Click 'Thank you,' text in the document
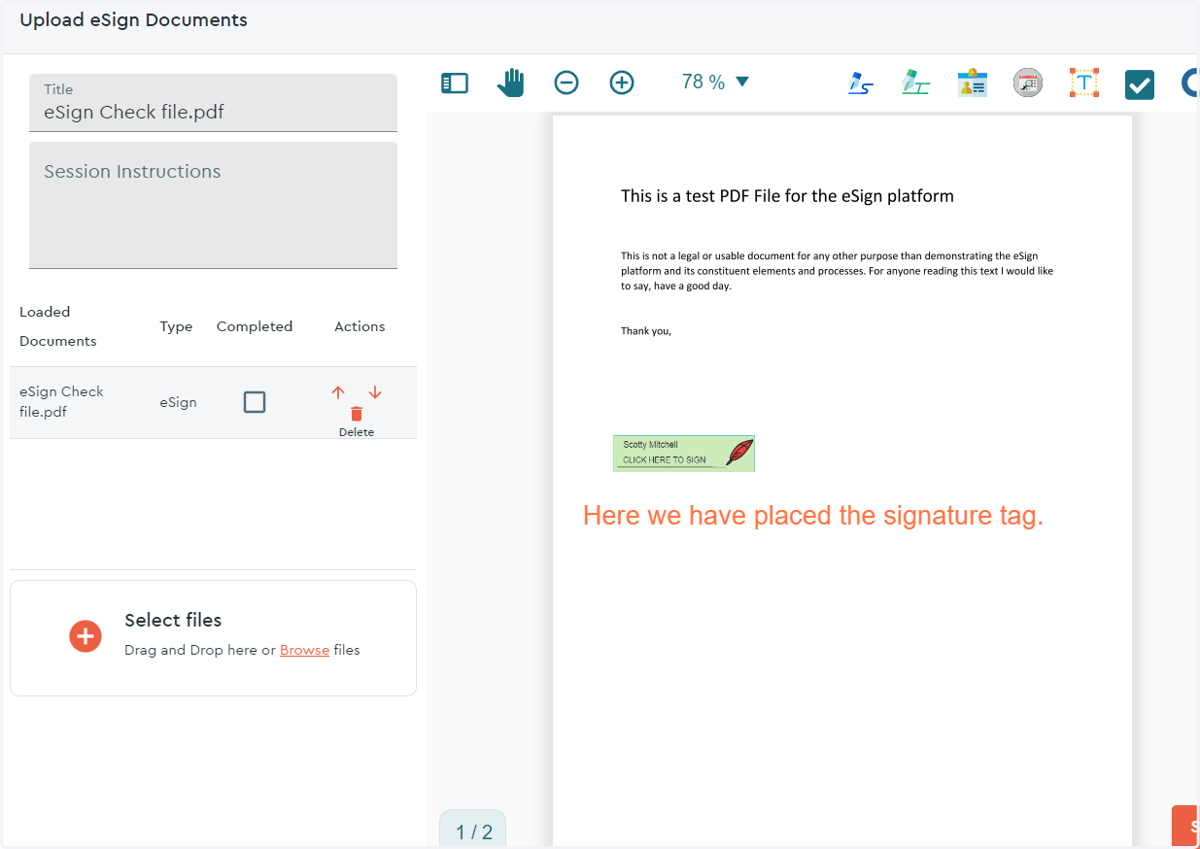The height and width of the screenshot is (849, 1200). 646,331
